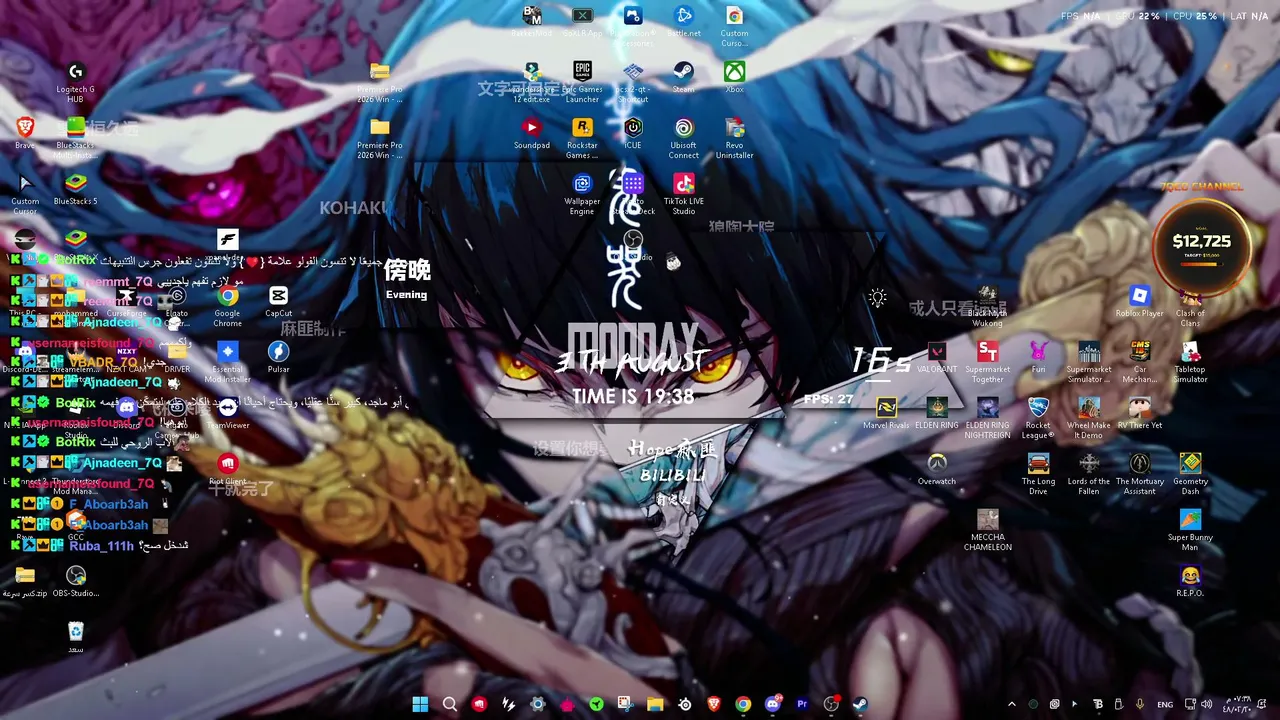Screen dimensions: 1280x720
Task: Open the BakkesMod desktop shortcut
Action: (x=532, y=23)
